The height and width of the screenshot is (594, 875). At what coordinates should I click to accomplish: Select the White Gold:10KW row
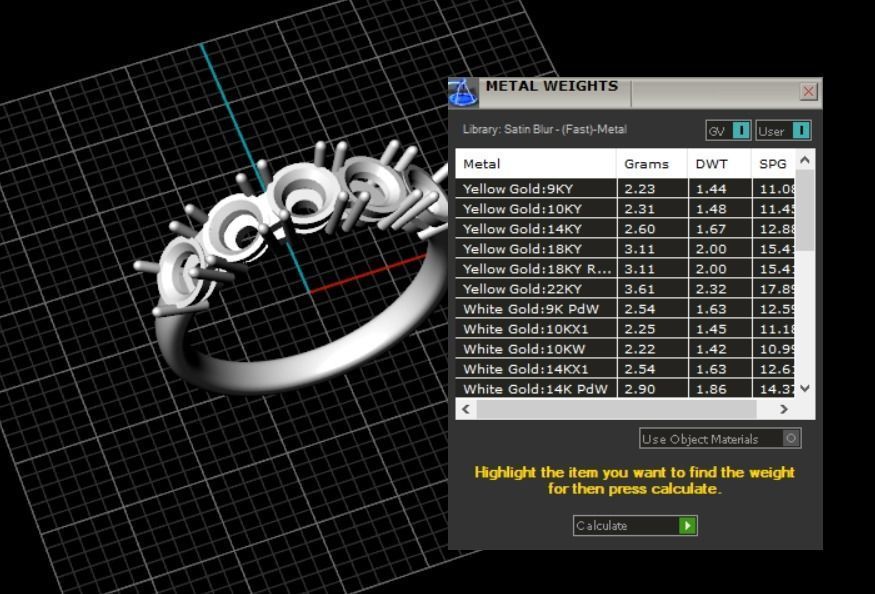tap(625, 349)
